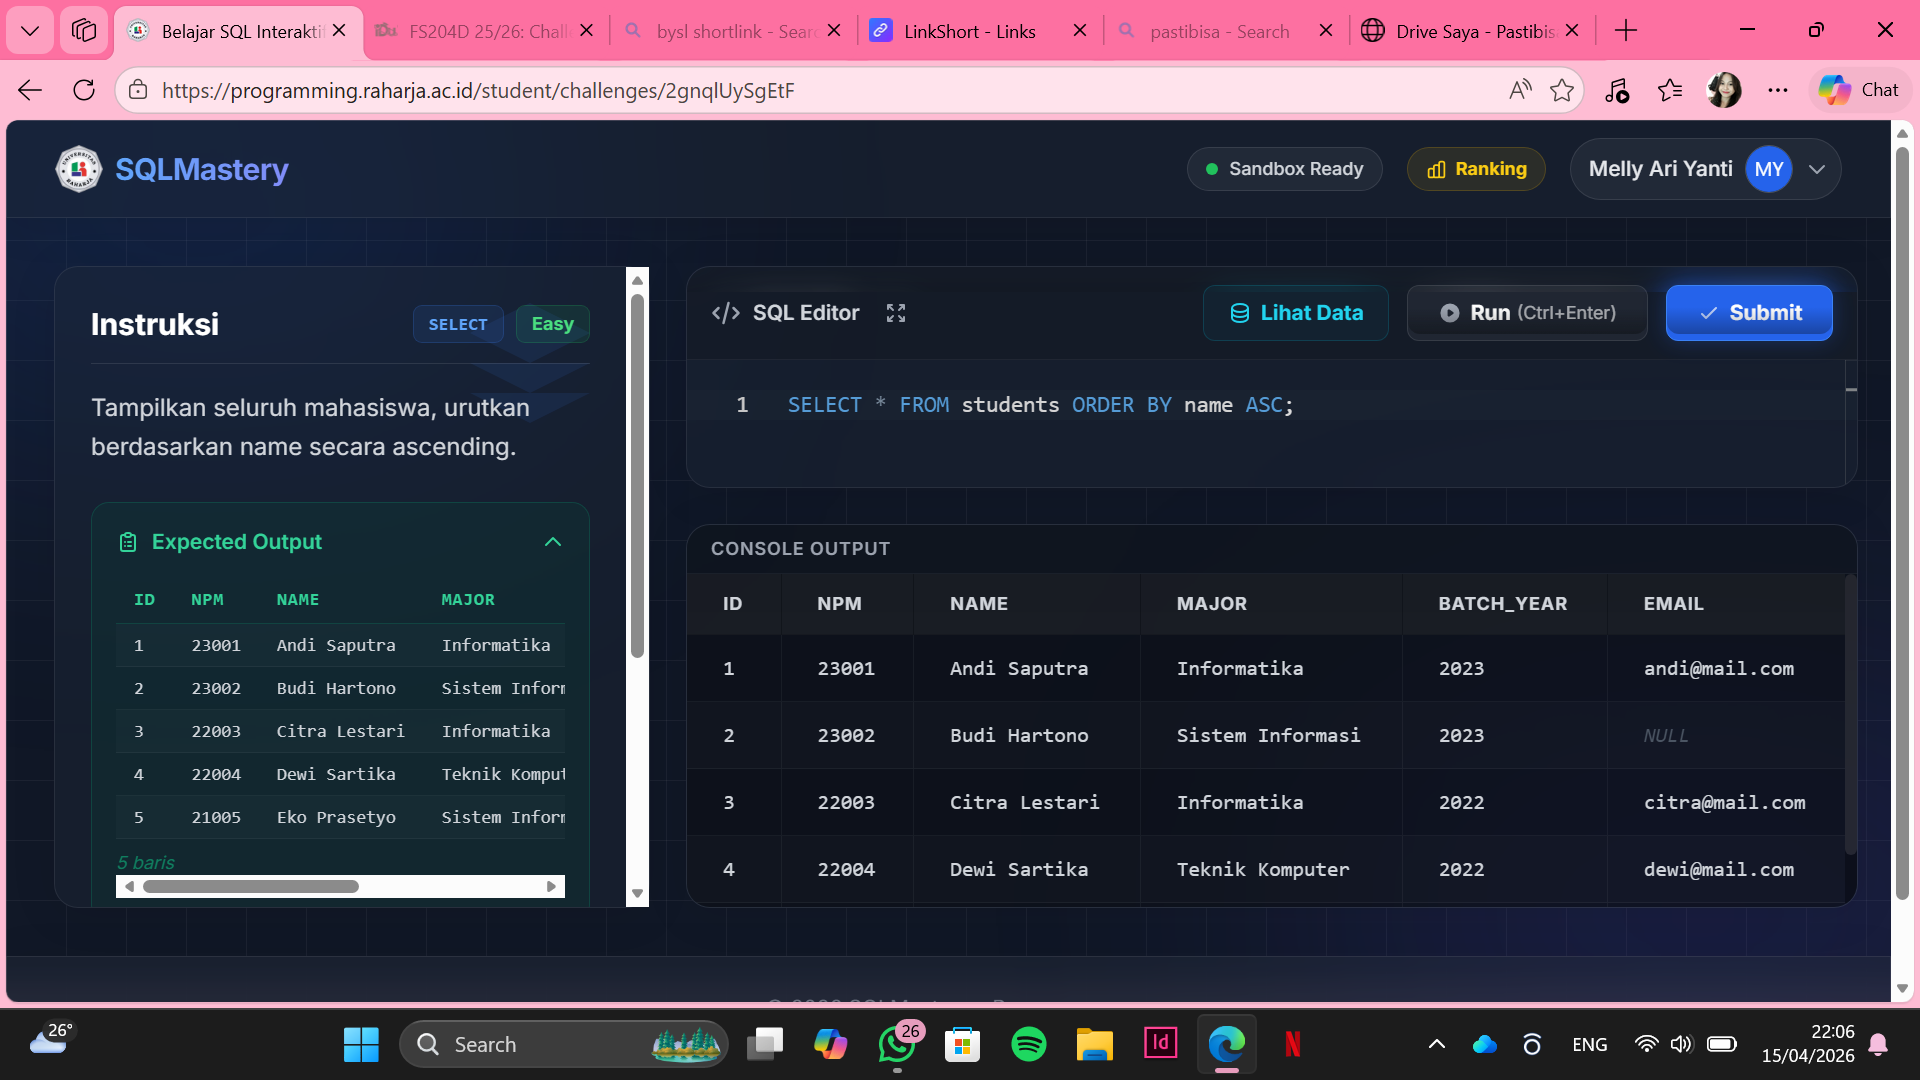Run the SQL query
The height and width of the screenshot is (1080, 1920).
(x=1526, y=313)
